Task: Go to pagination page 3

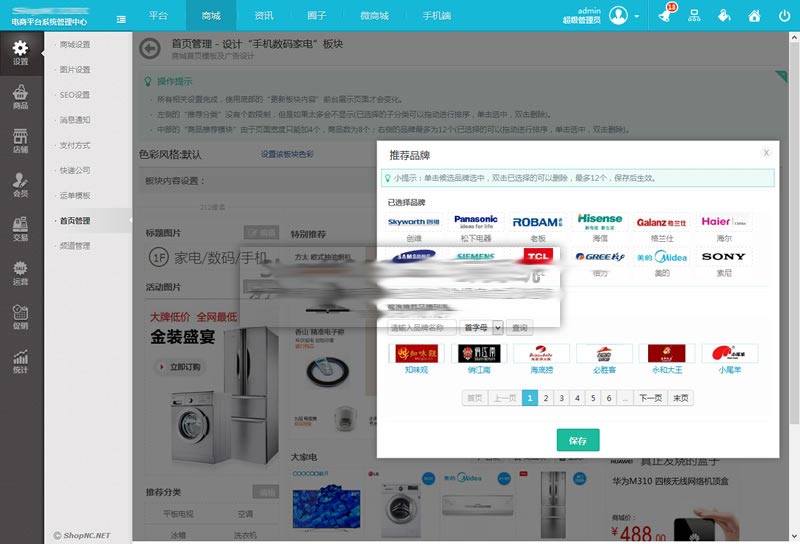Action: click(x=561, y=398)
